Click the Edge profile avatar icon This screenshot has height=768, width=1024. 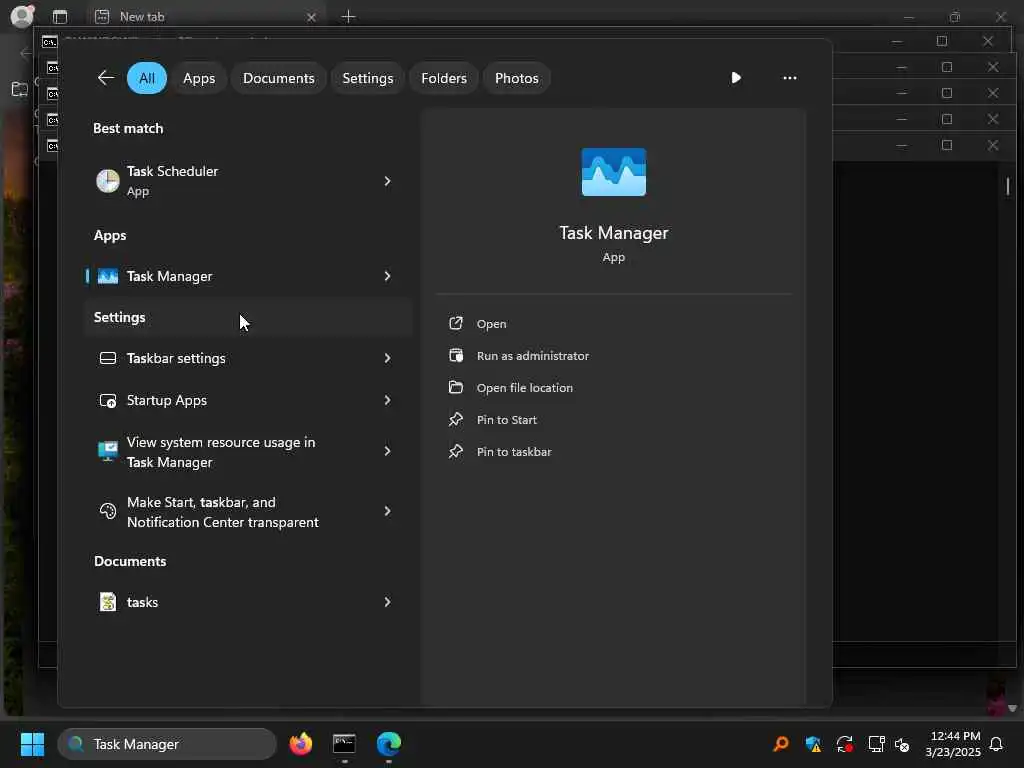point(22,16)
